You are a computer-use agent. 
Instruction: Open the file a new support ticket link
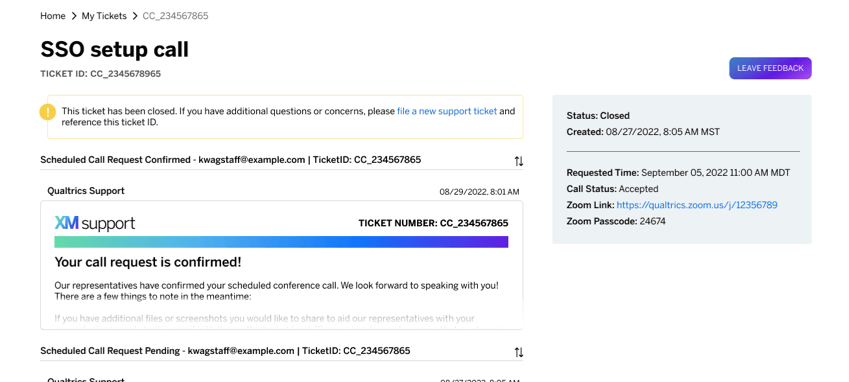click(447, 111)
